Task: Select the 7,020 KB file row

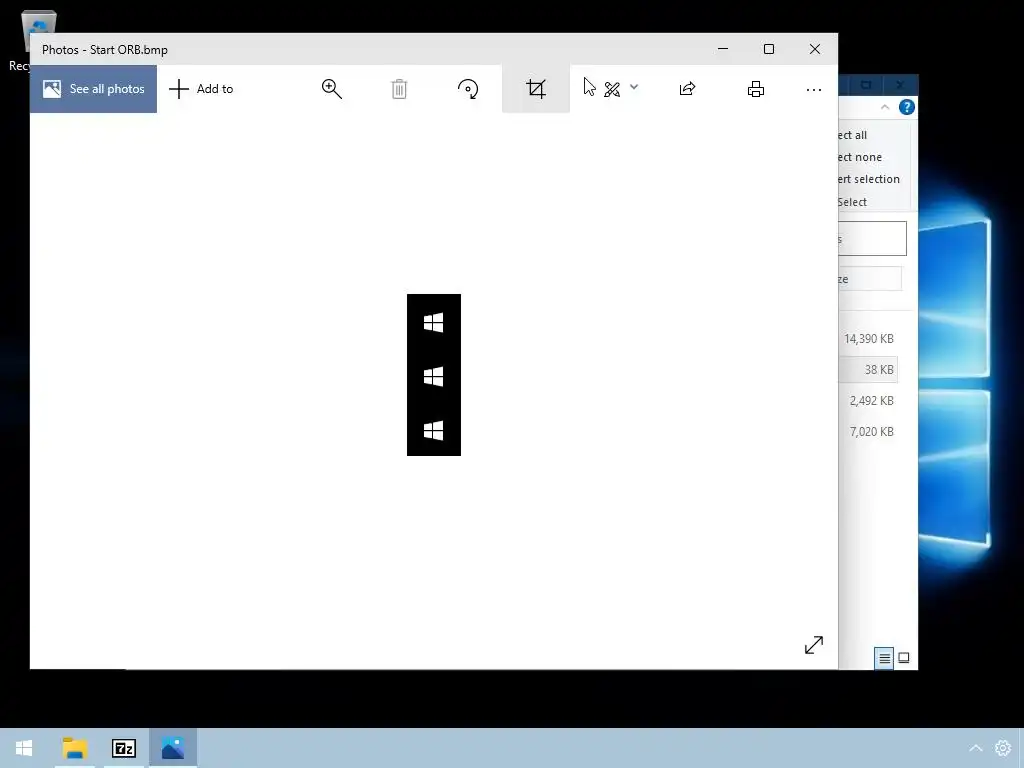Action: click(868, 432)
